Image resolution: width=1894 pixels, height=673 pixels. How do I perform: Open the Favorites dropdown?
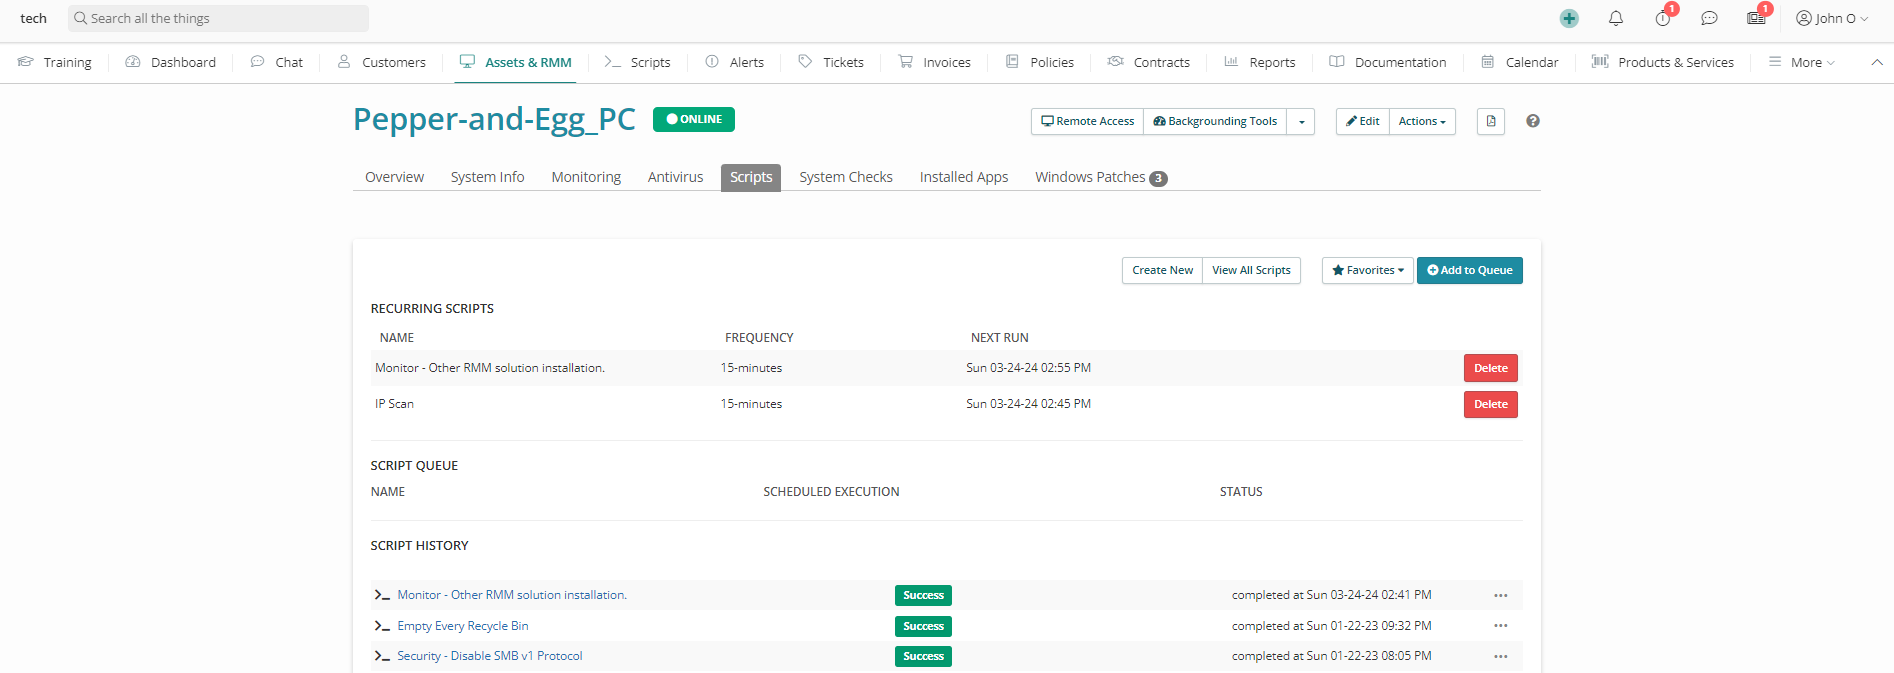coord(1367,270)
